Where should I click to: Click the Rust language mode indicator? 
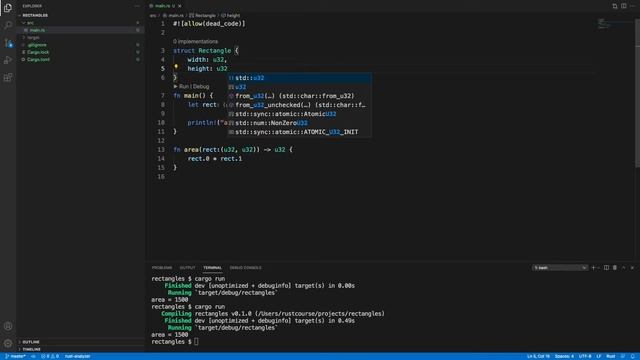coord(611,356)
